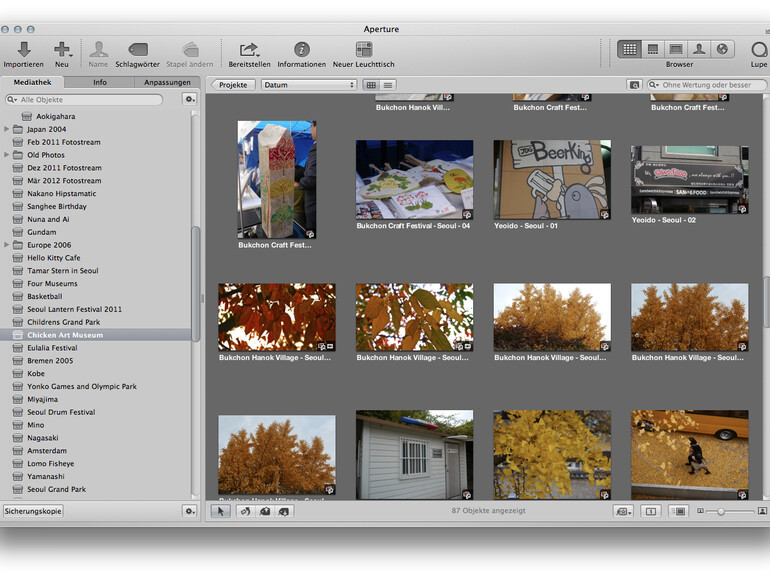Click the Importieren arrow icon

[24, 49]
